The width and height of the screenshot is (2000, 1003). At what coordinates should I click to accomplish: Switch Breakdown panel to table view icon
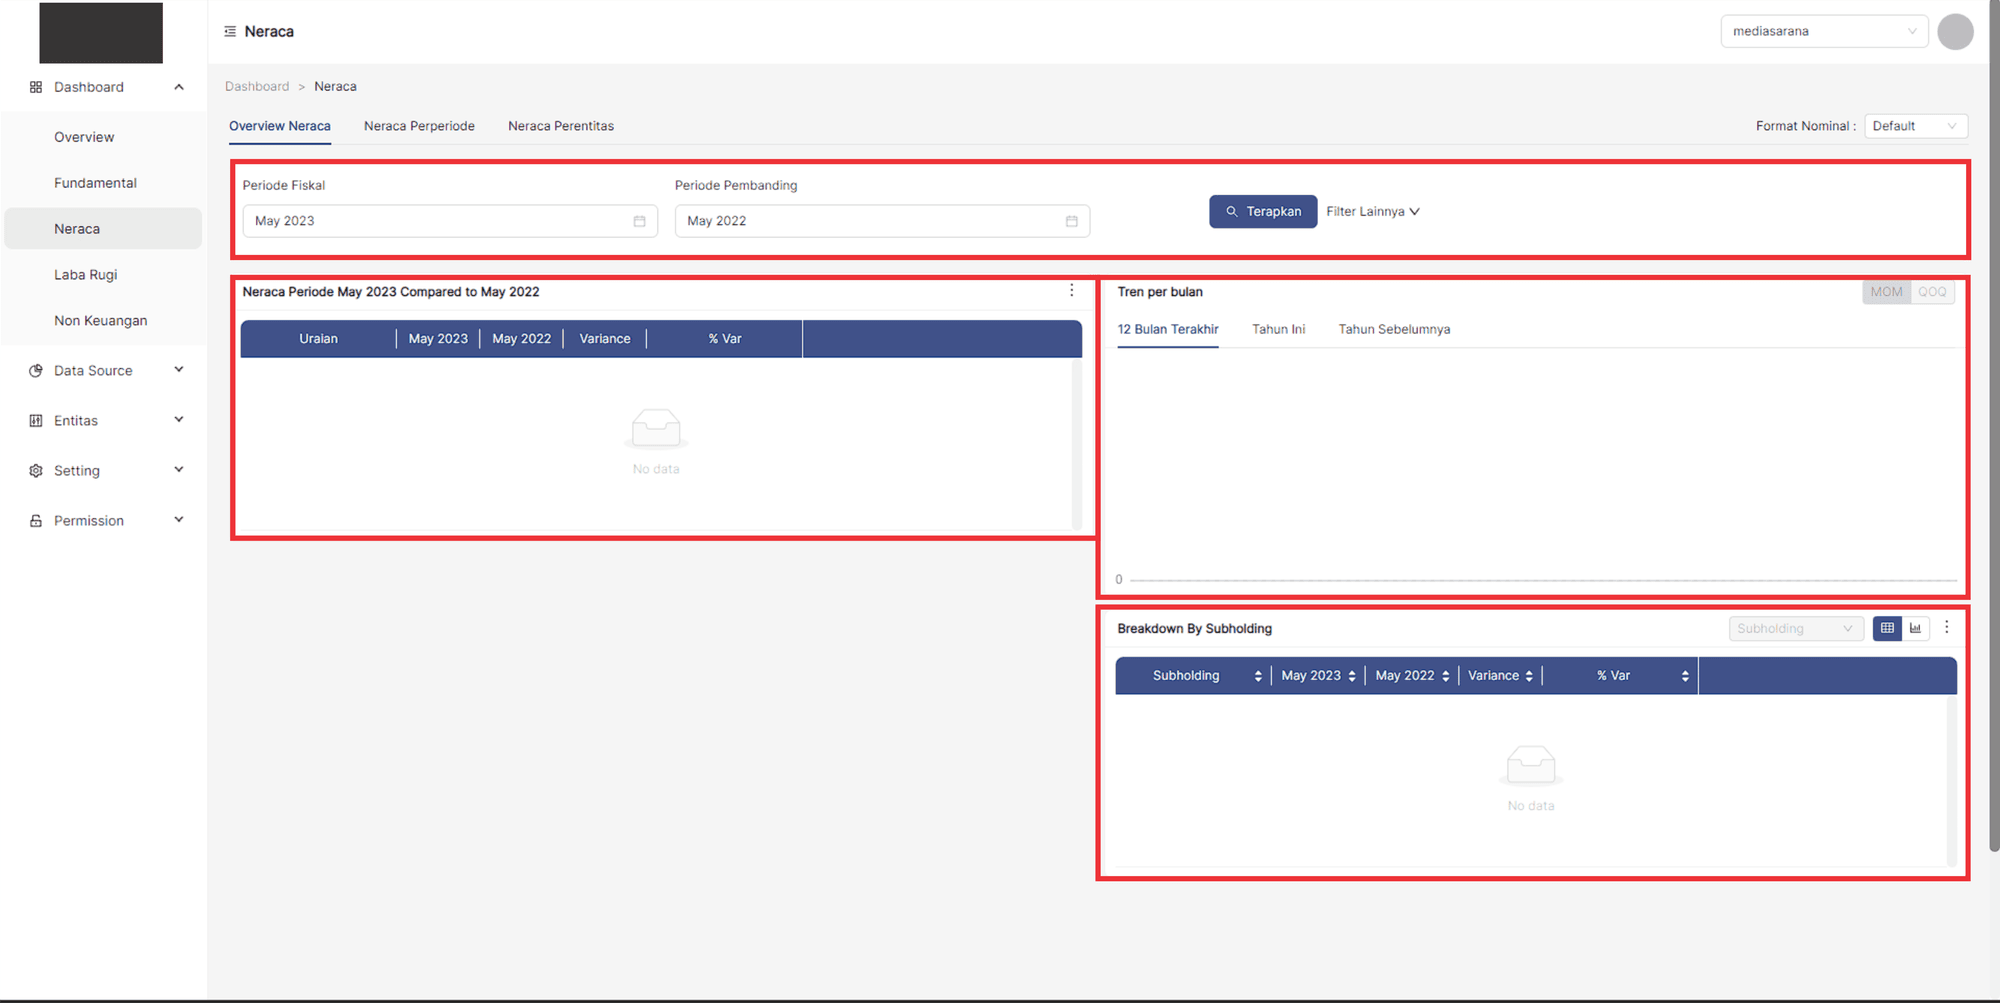(x=1887, y=628)
